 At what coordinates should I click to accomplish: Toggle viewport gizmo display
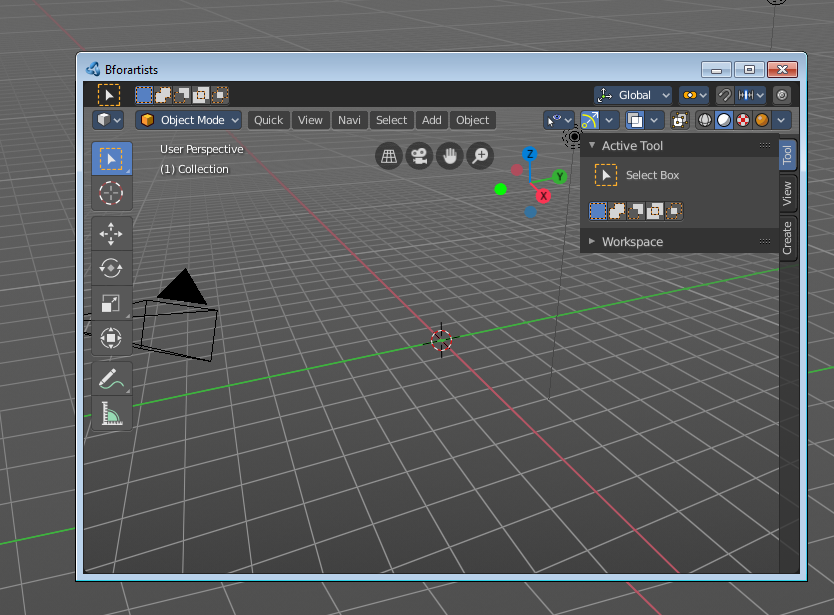590,120
